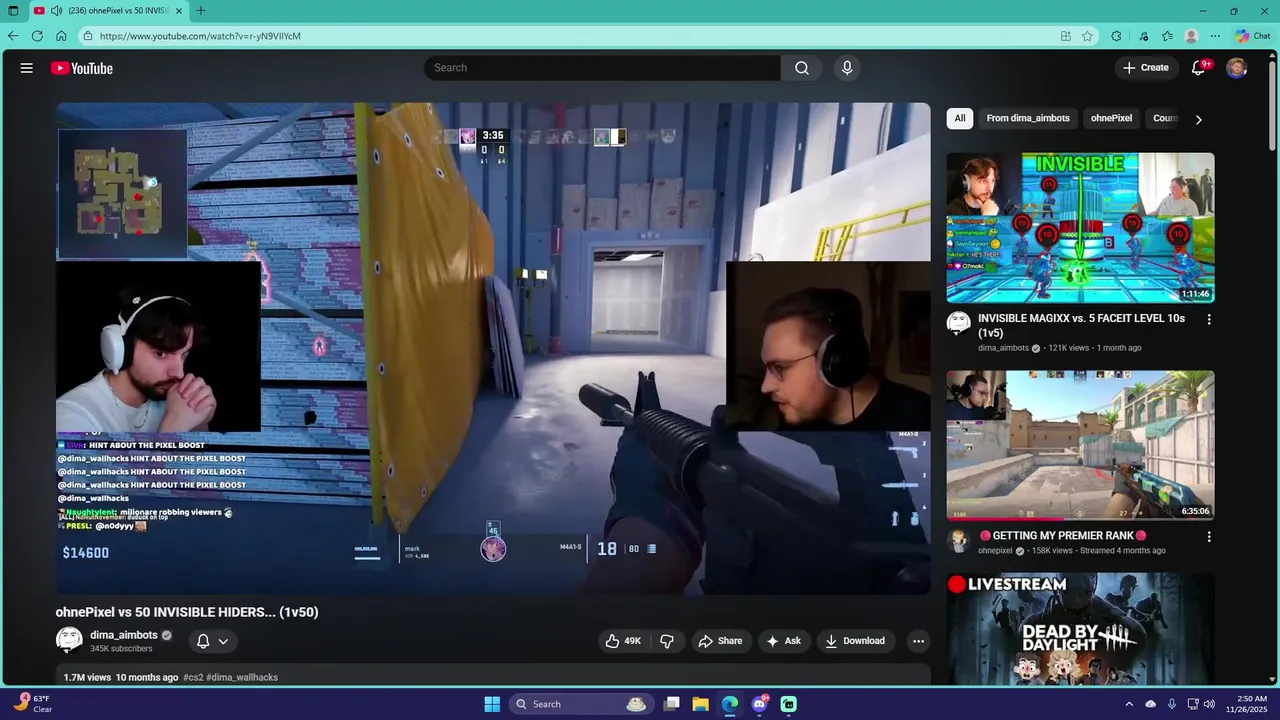This screenshot has height=720, width=1280.
Task: Mute the tab with the speaker icon
Action: (56, 11)
